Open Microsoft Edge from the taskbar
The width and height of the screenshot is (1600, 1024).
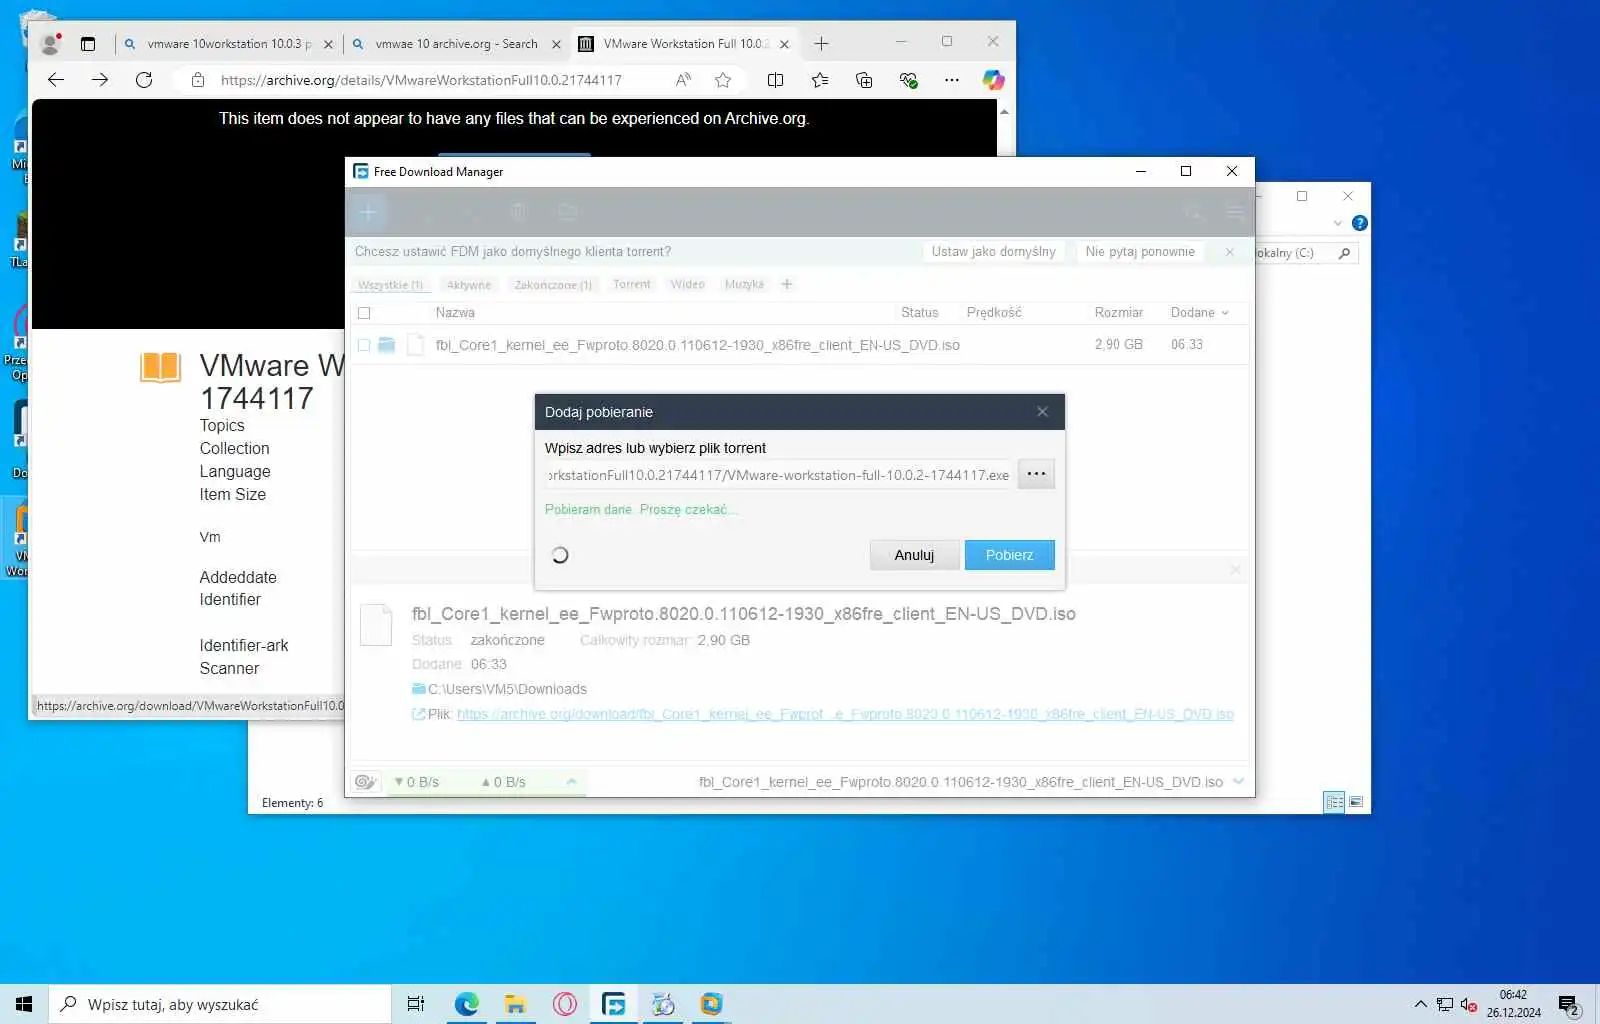[x=466, y=1004]
